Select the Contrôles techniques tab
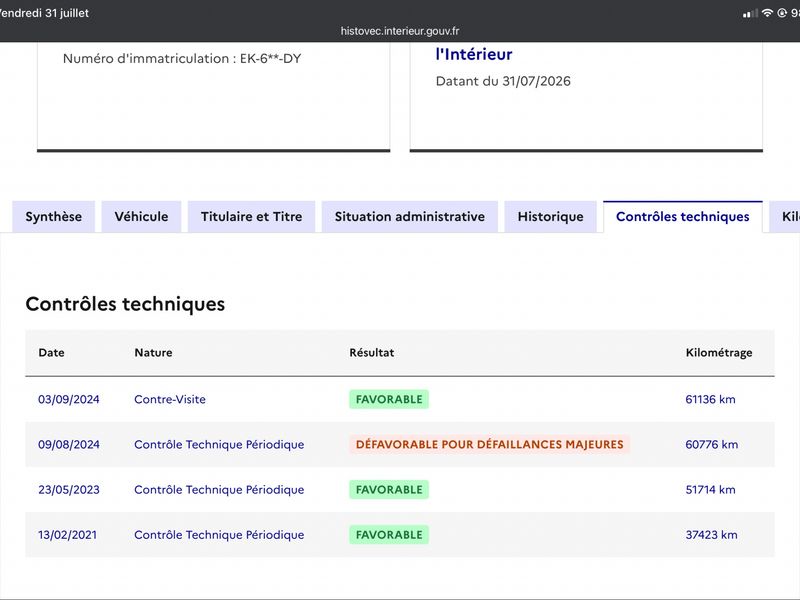Screen dimensions: 800x600 click(x=683, y=217)
